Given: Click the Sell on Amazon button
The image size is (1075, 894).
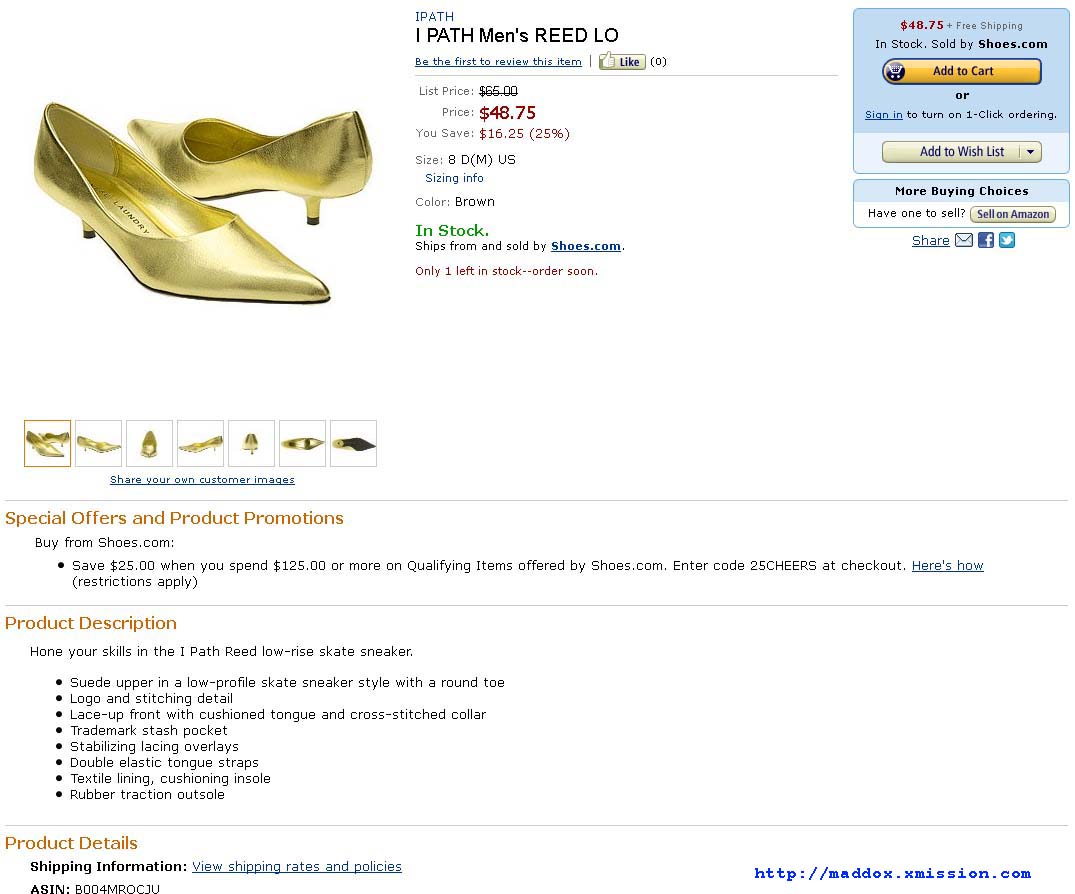Looking at the screenshot, I should 1012,214.
